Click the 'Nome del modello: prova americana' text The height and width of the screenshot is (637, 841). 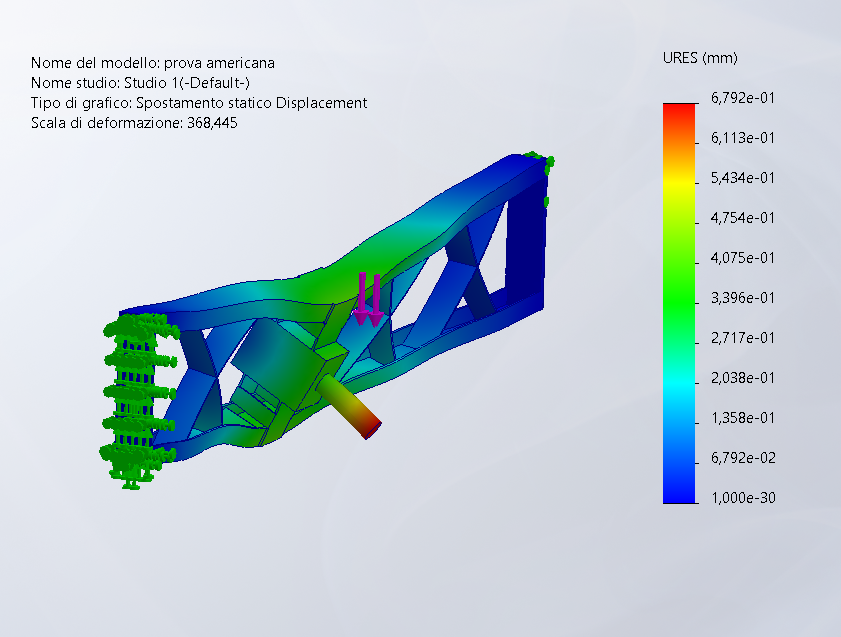(153, 63)
